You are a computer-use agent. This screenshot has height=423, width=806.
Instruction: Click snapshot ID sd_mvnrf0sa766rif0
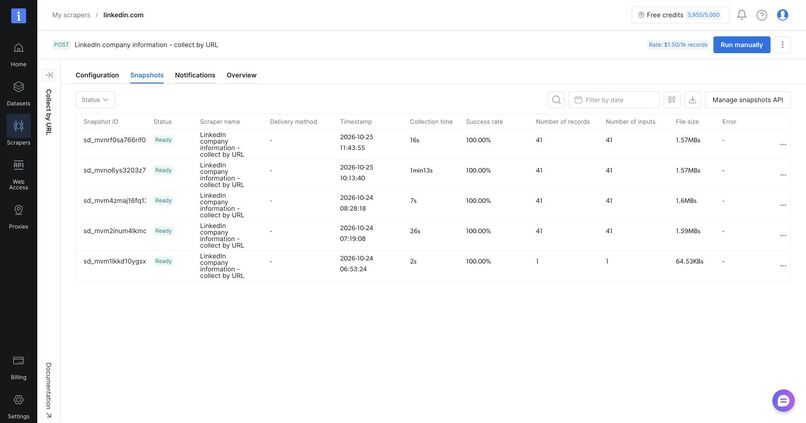click(x=115, y=140)
